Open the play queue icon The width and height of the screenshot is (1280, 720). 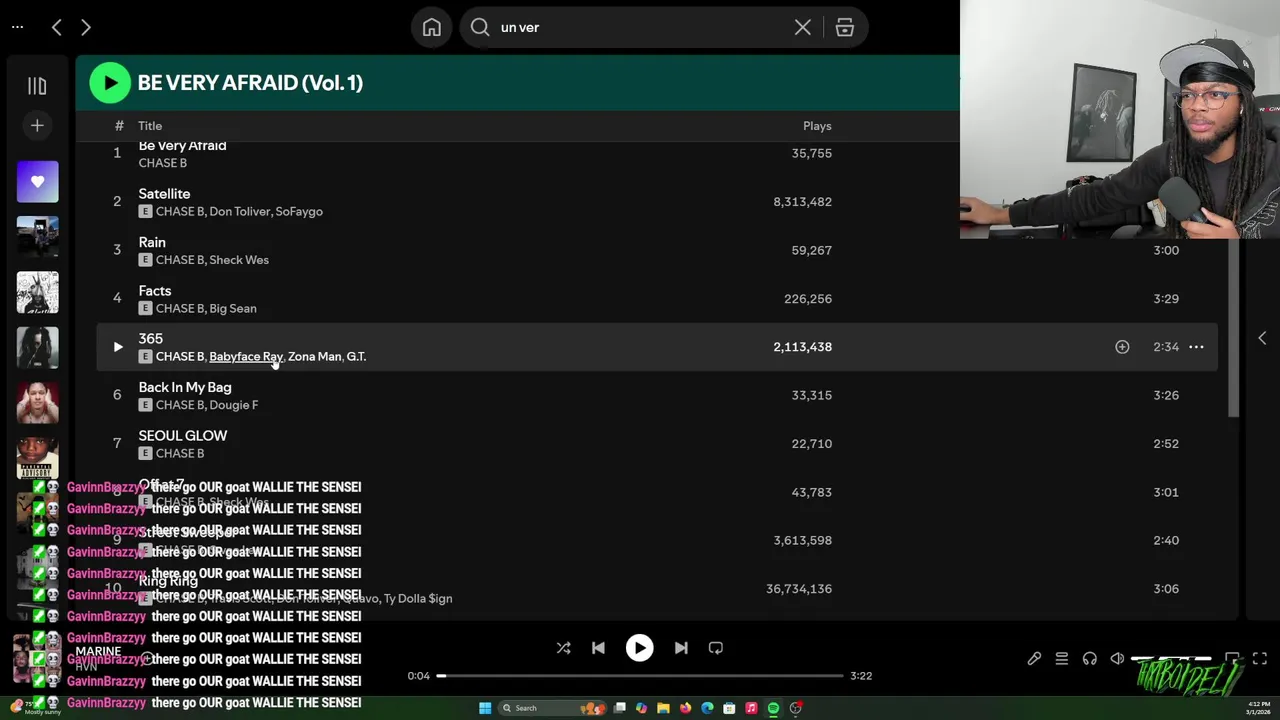(x=1061, y=659)
